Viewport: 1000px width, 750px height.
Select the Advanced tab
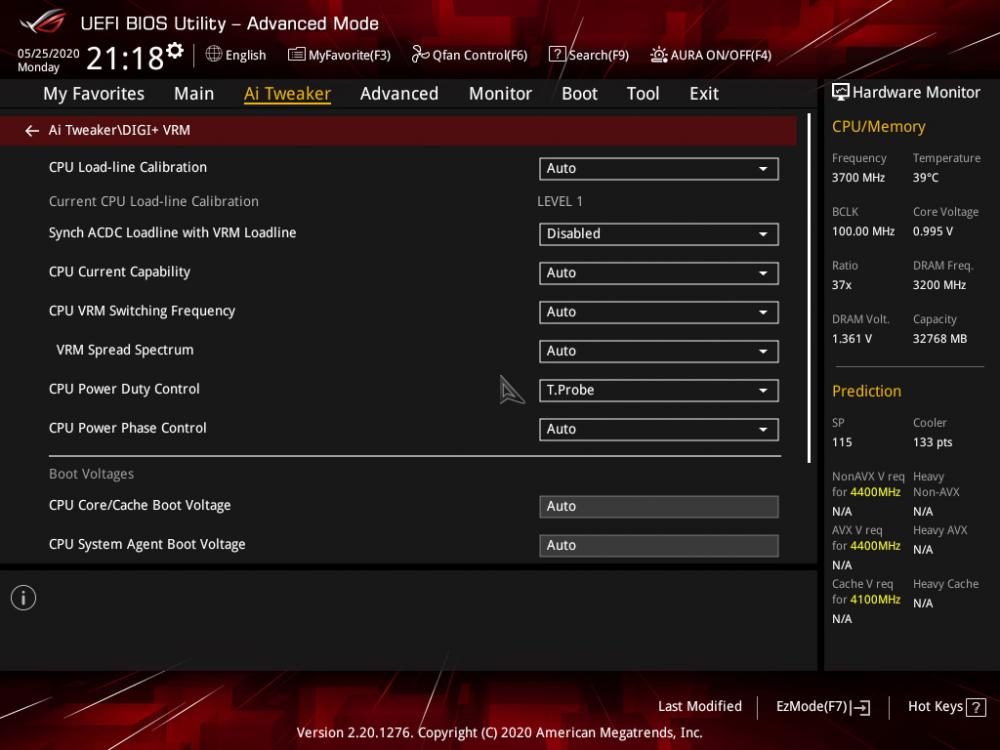click(399, 94)
